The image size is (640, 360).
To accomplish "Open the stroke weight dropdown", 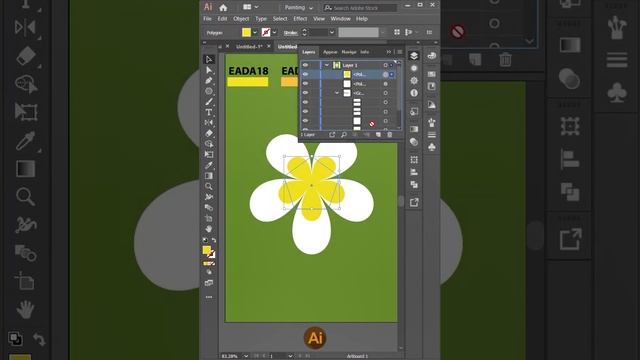I will (332, 32).
